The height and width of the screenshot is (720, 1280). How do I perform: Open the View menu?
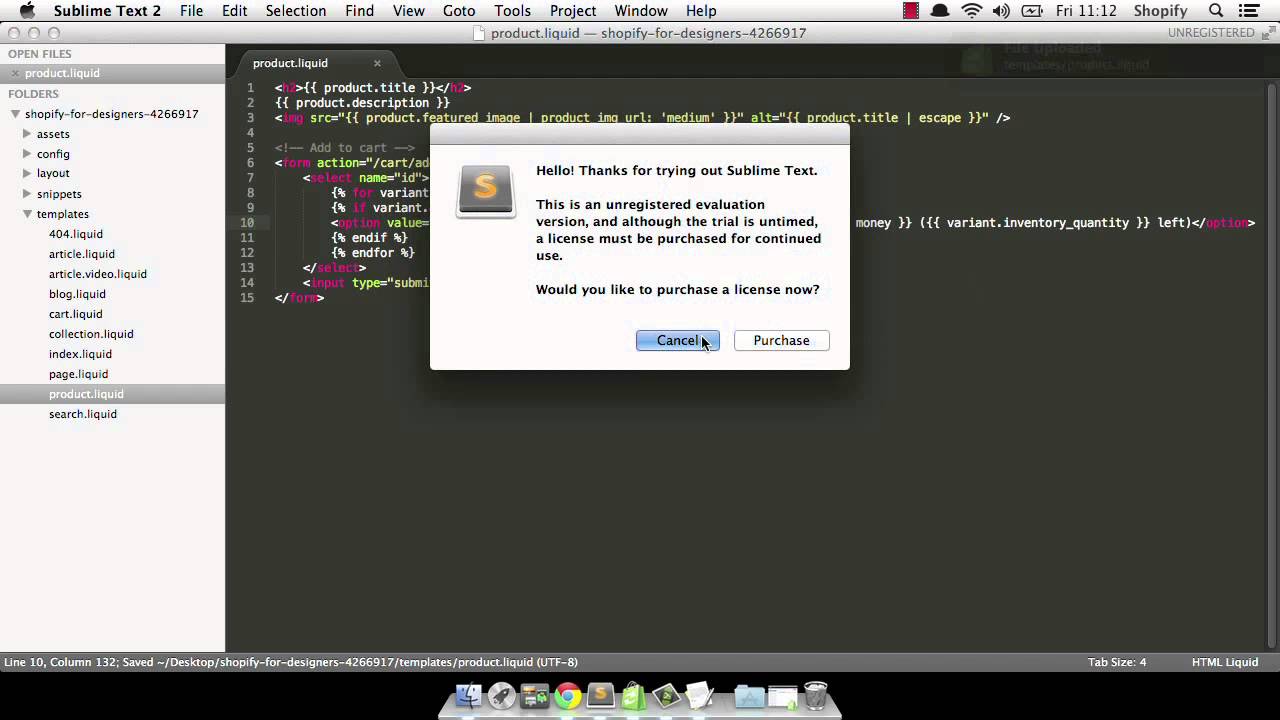click(409, 11)
